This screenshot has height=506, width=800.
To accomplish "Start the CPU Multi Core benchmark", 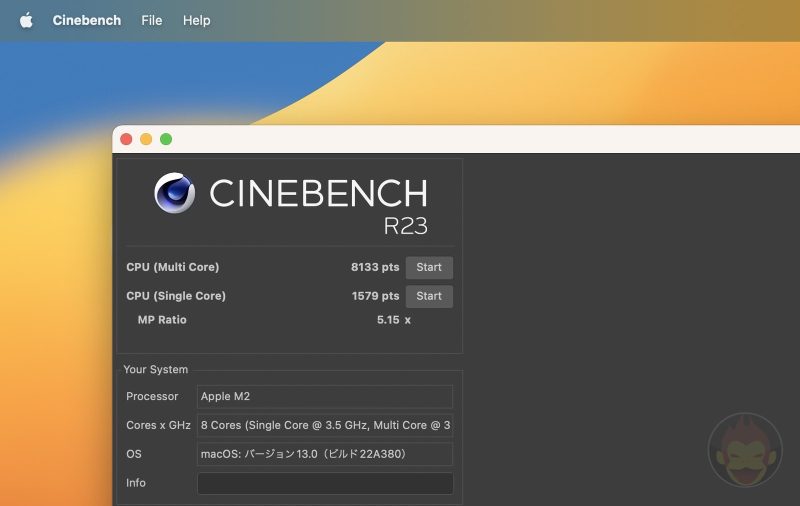I will tap(429, 267).
